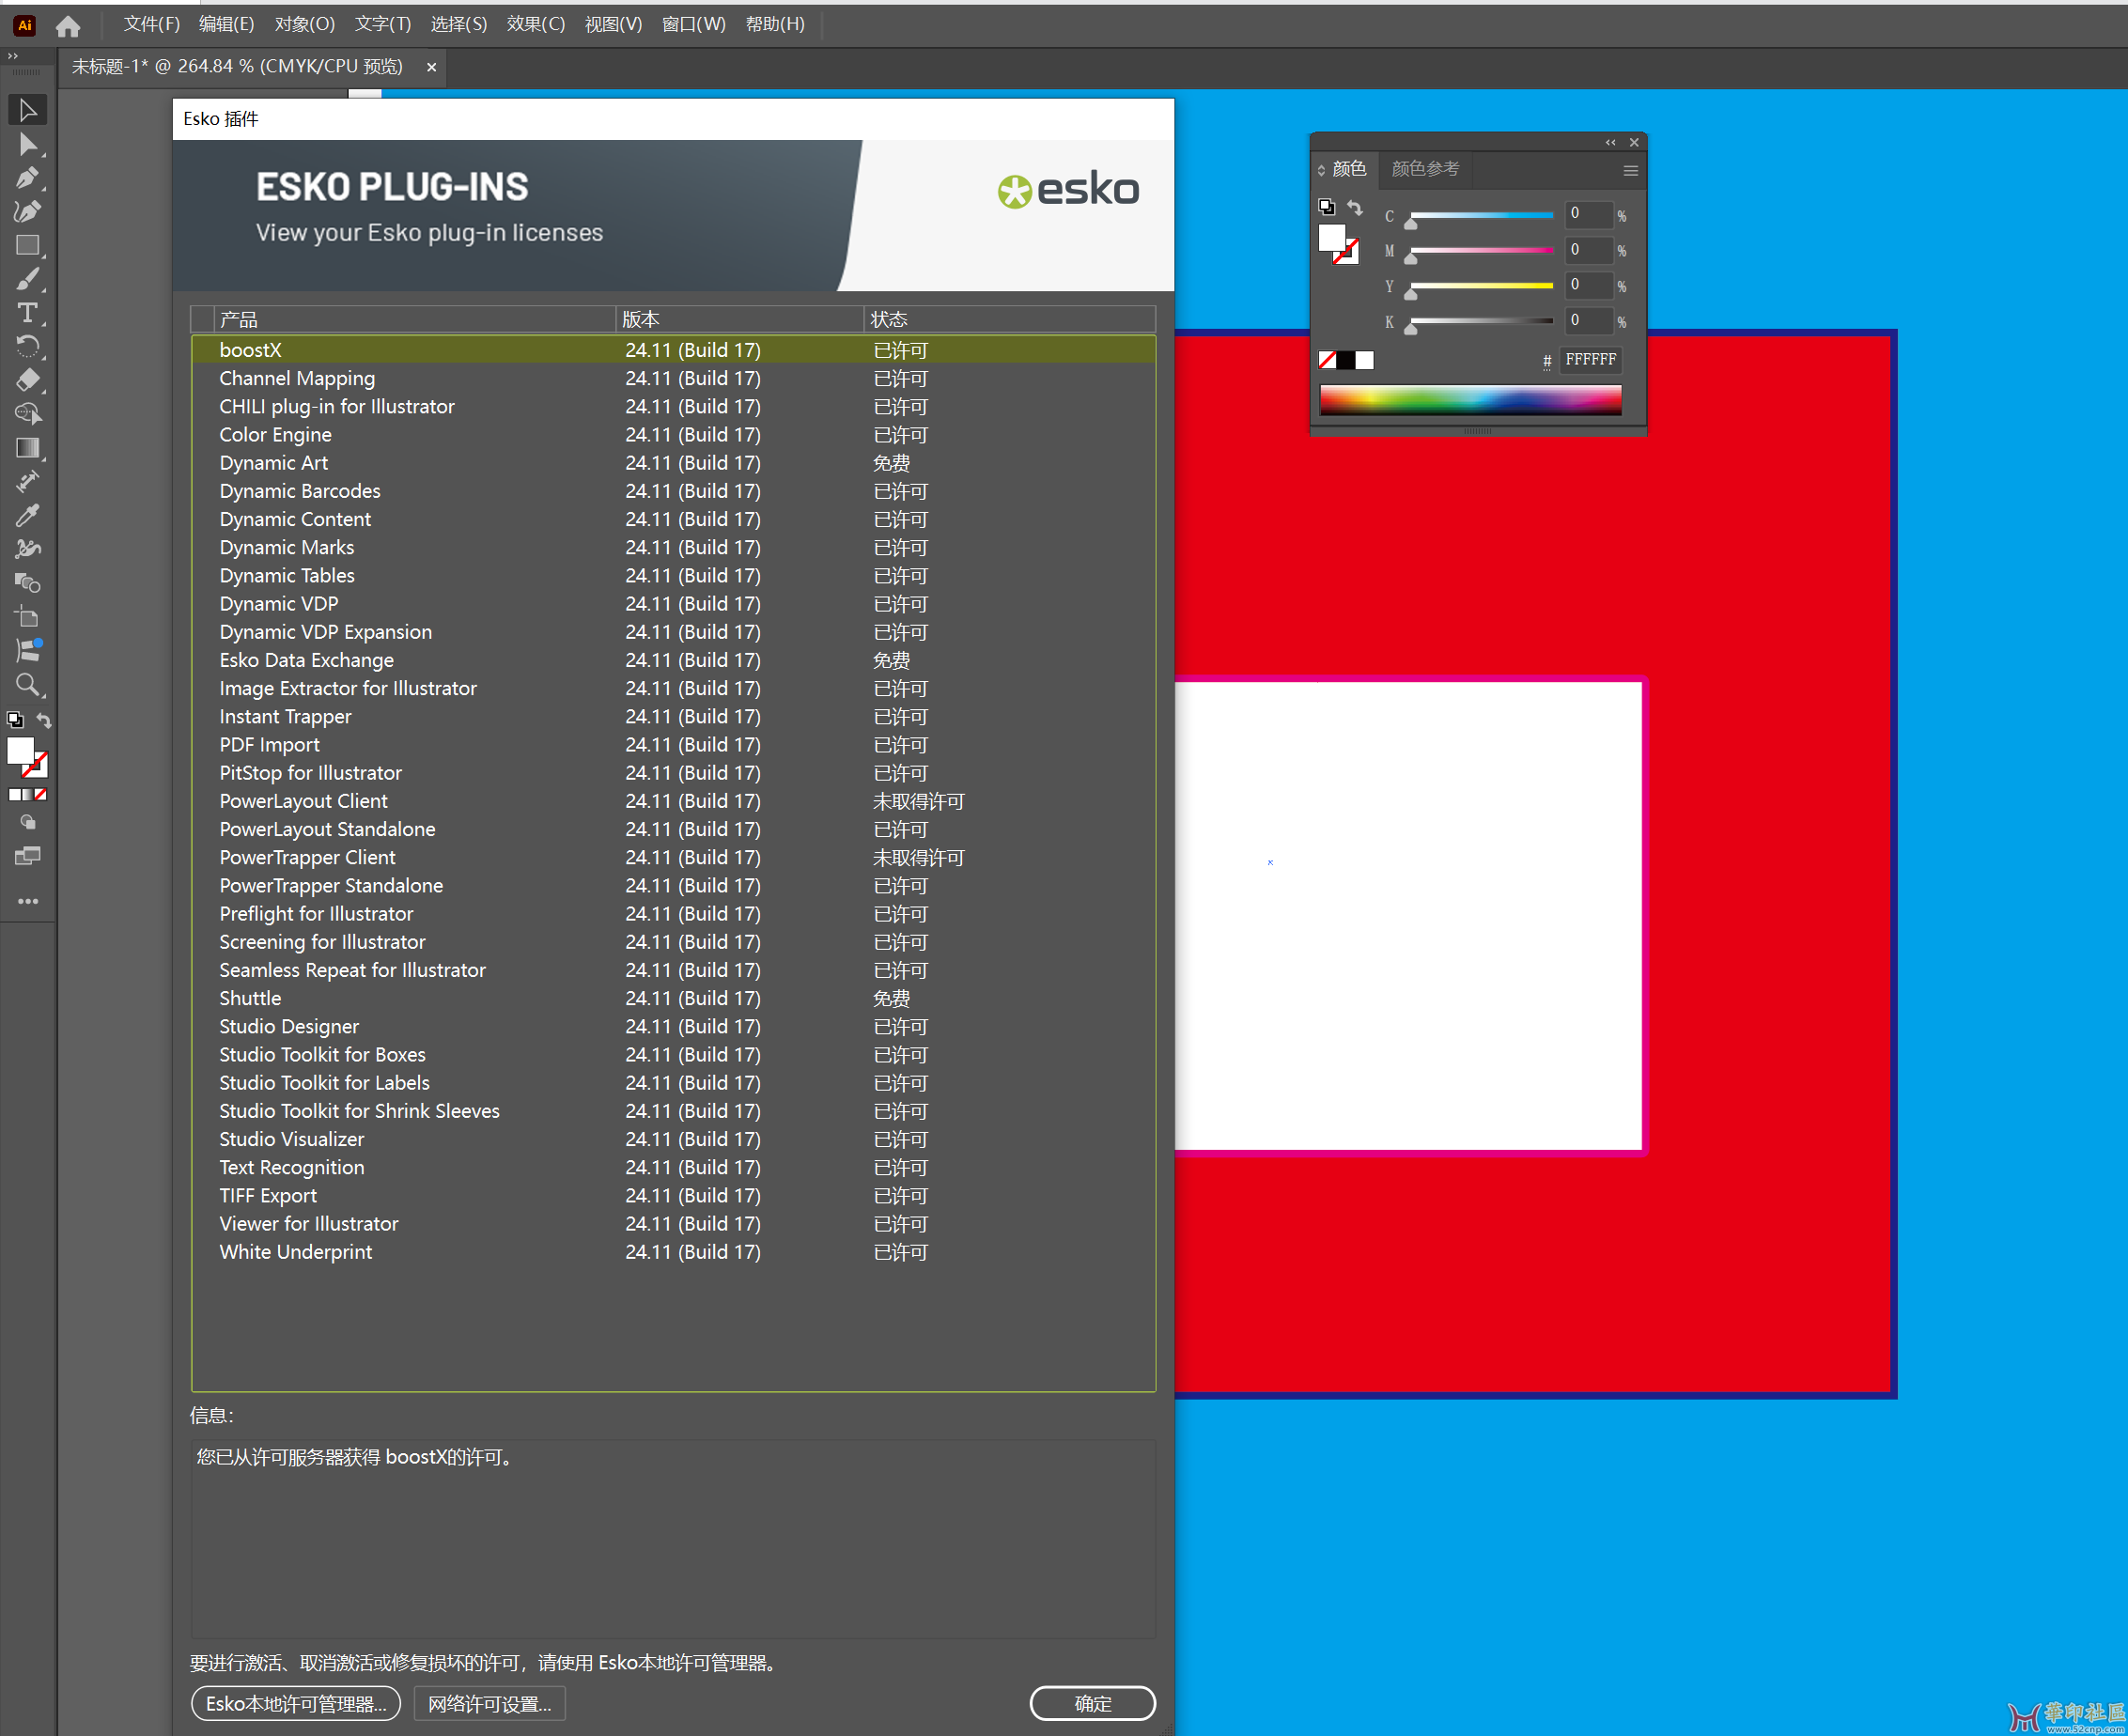
Task: Select the Eraser tool
Action: [x=28, y=380]
